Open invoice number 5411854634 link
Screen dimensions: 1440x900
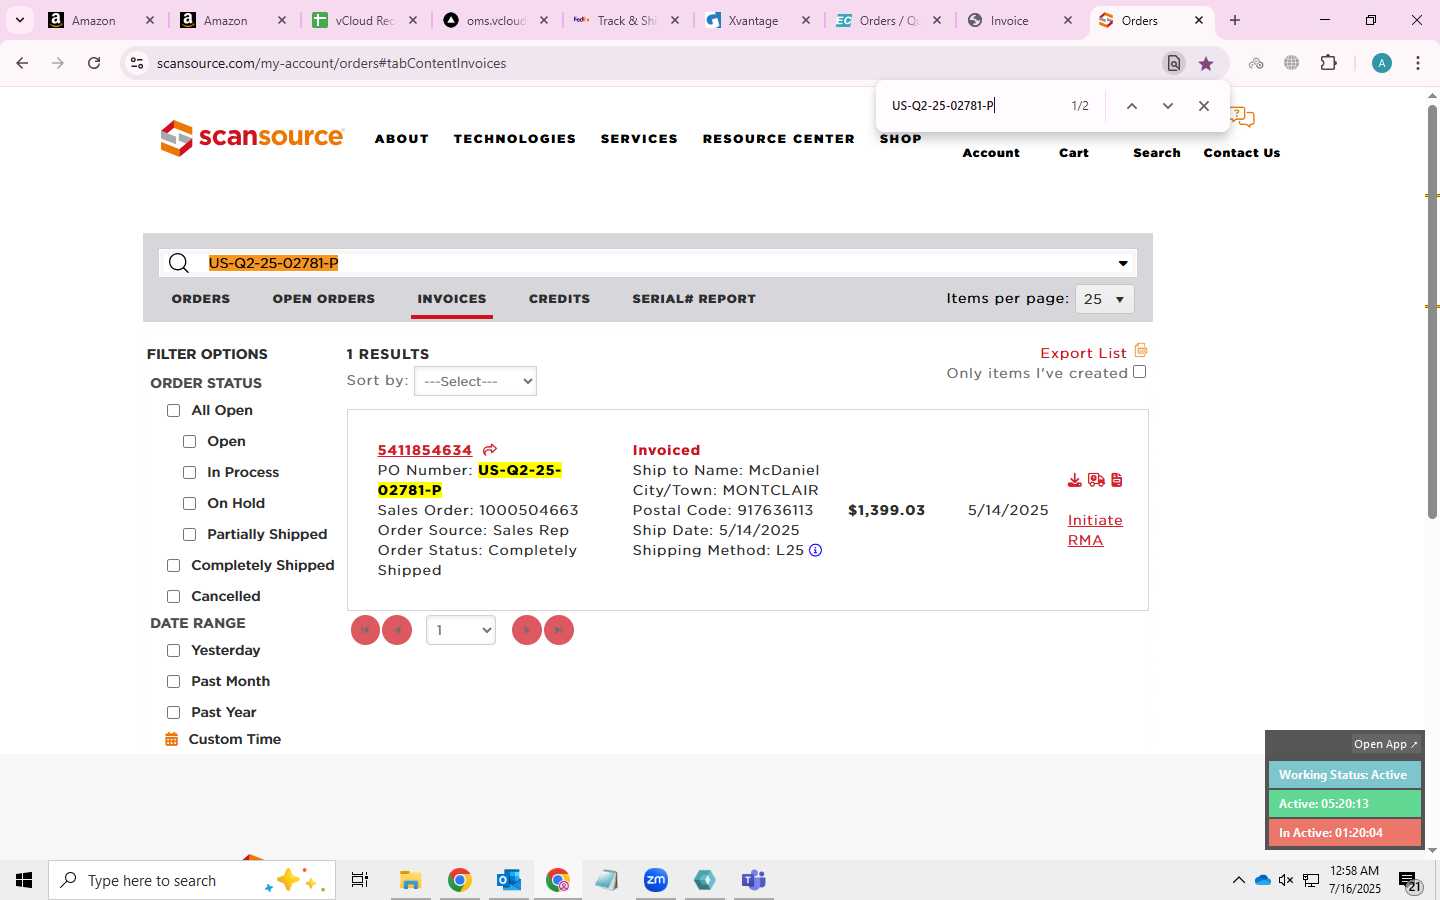(424, 450)
